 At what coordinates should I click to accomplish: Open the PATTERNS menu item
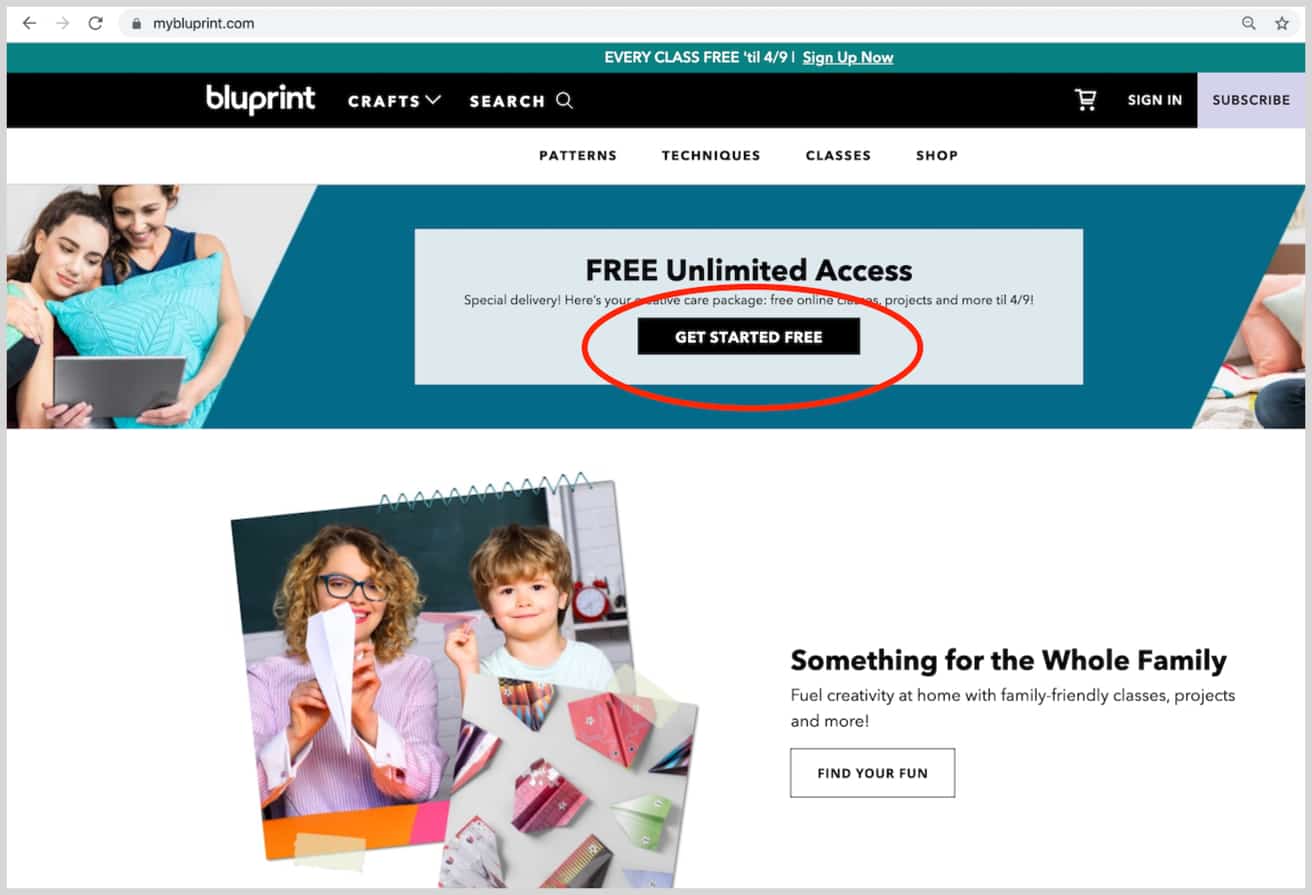(x=578, y=155)
